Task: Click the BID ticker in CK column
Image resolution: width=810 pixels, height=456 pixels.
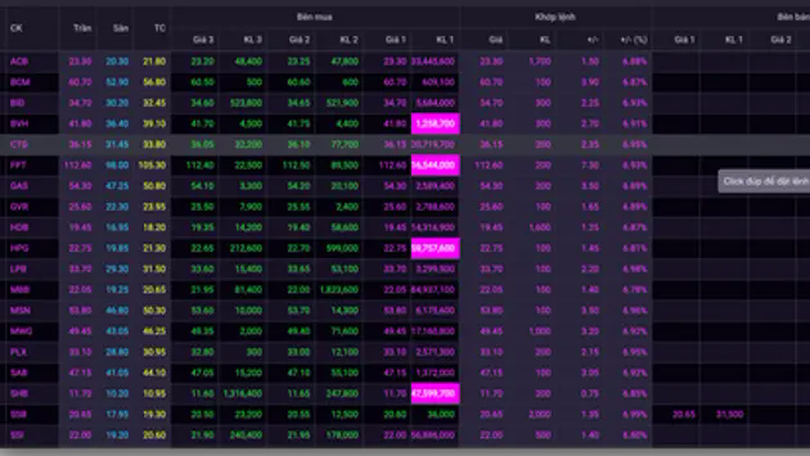Action: (17, 103)
